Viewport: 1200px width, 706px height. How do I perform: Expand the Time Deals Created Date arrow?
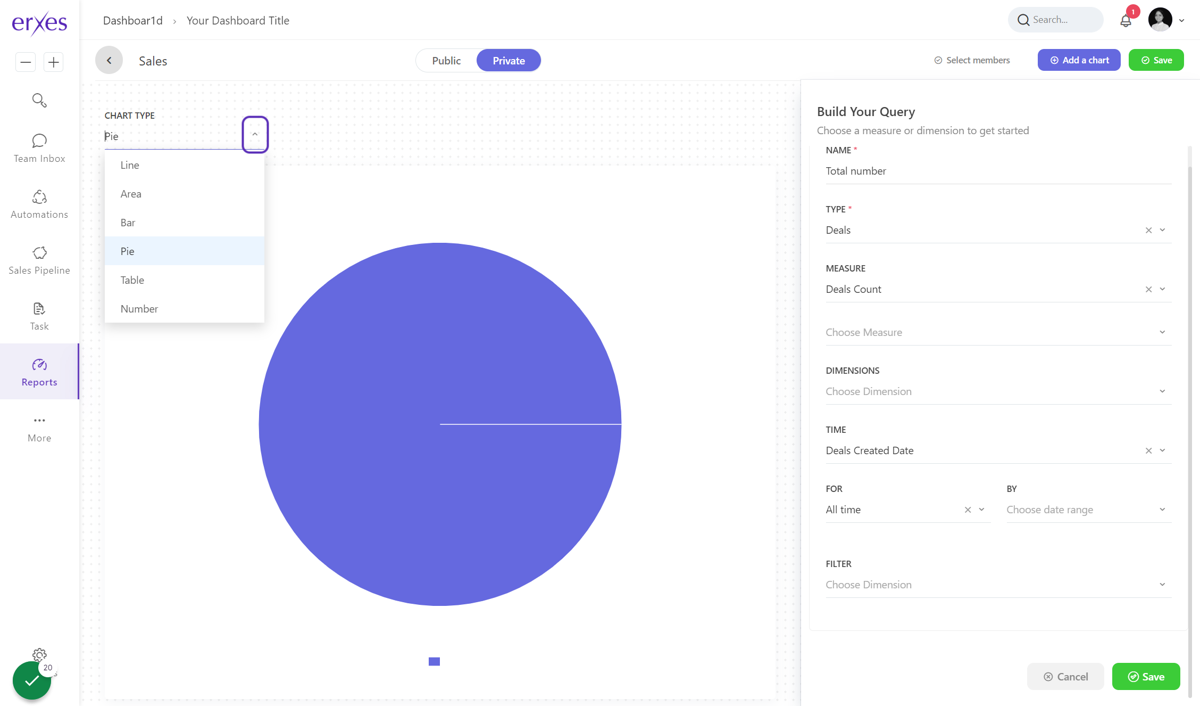(1162, 451)
